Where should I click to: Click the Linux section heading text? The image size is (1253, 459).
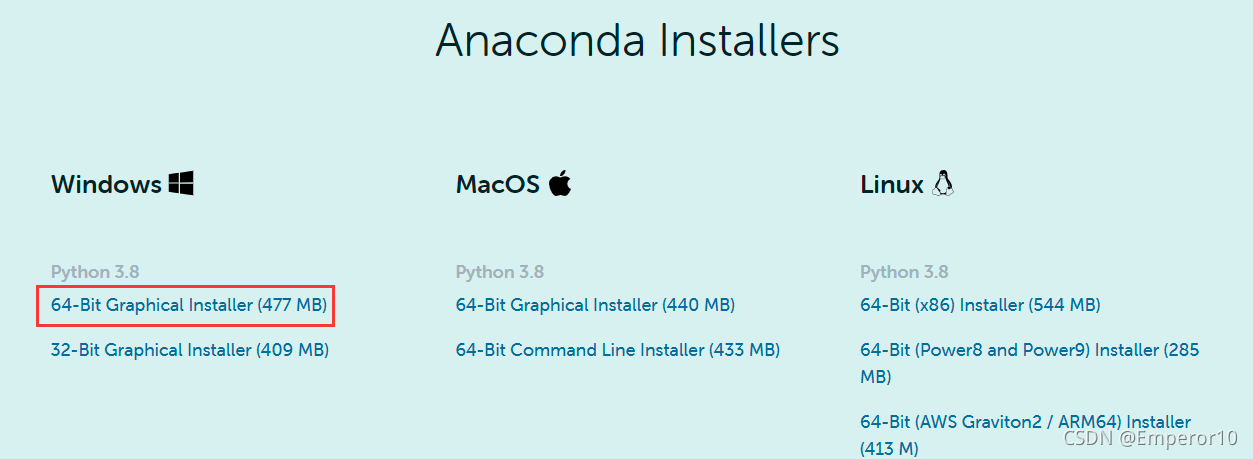(892, 185)
